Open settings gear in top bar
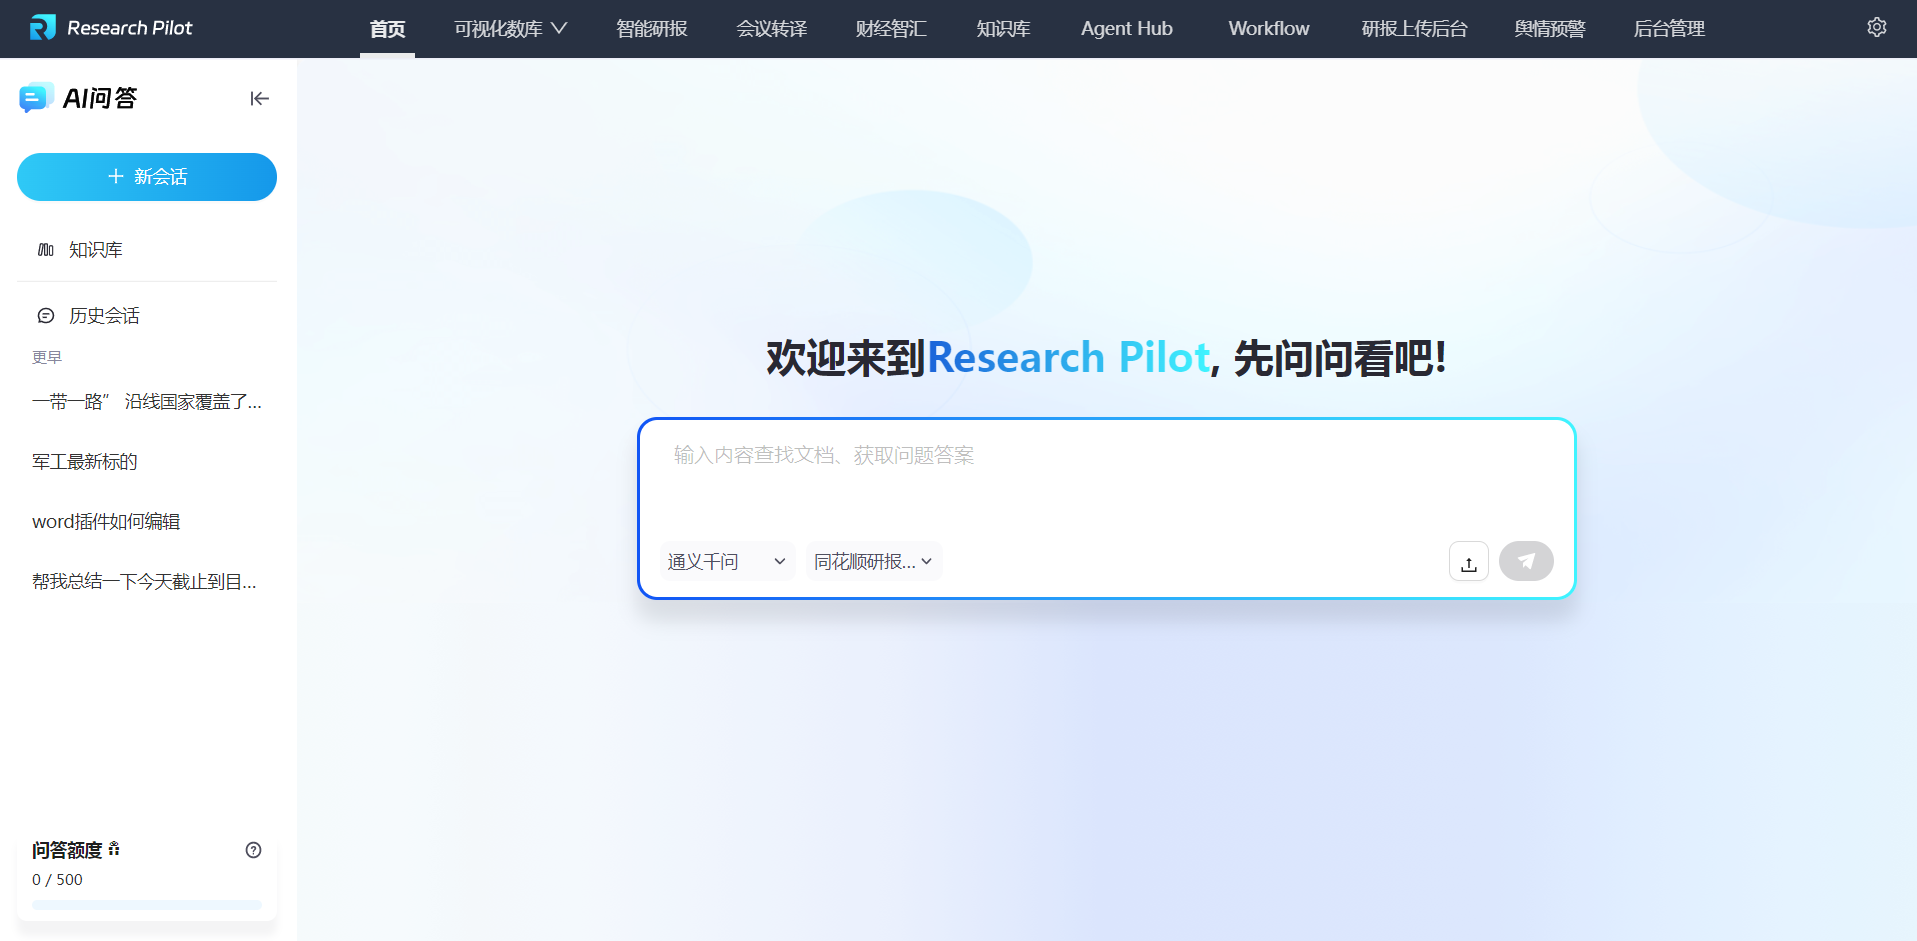The image size is (1917, 941). 1876,28
